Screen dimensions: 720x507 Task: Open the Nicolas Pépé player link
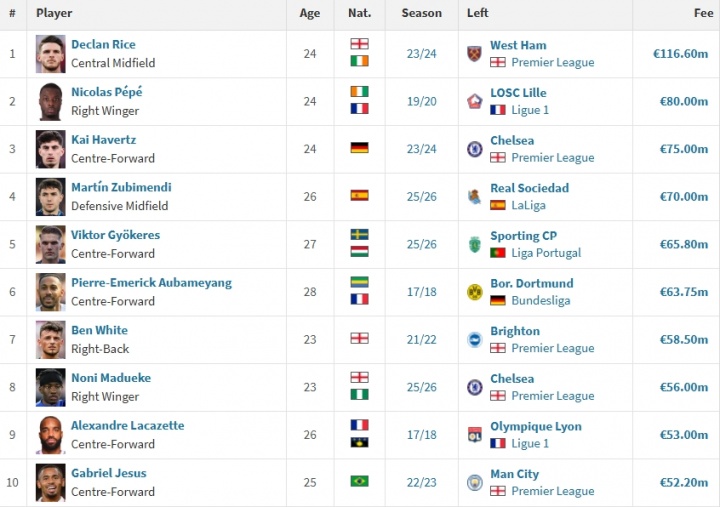(106, 92)
